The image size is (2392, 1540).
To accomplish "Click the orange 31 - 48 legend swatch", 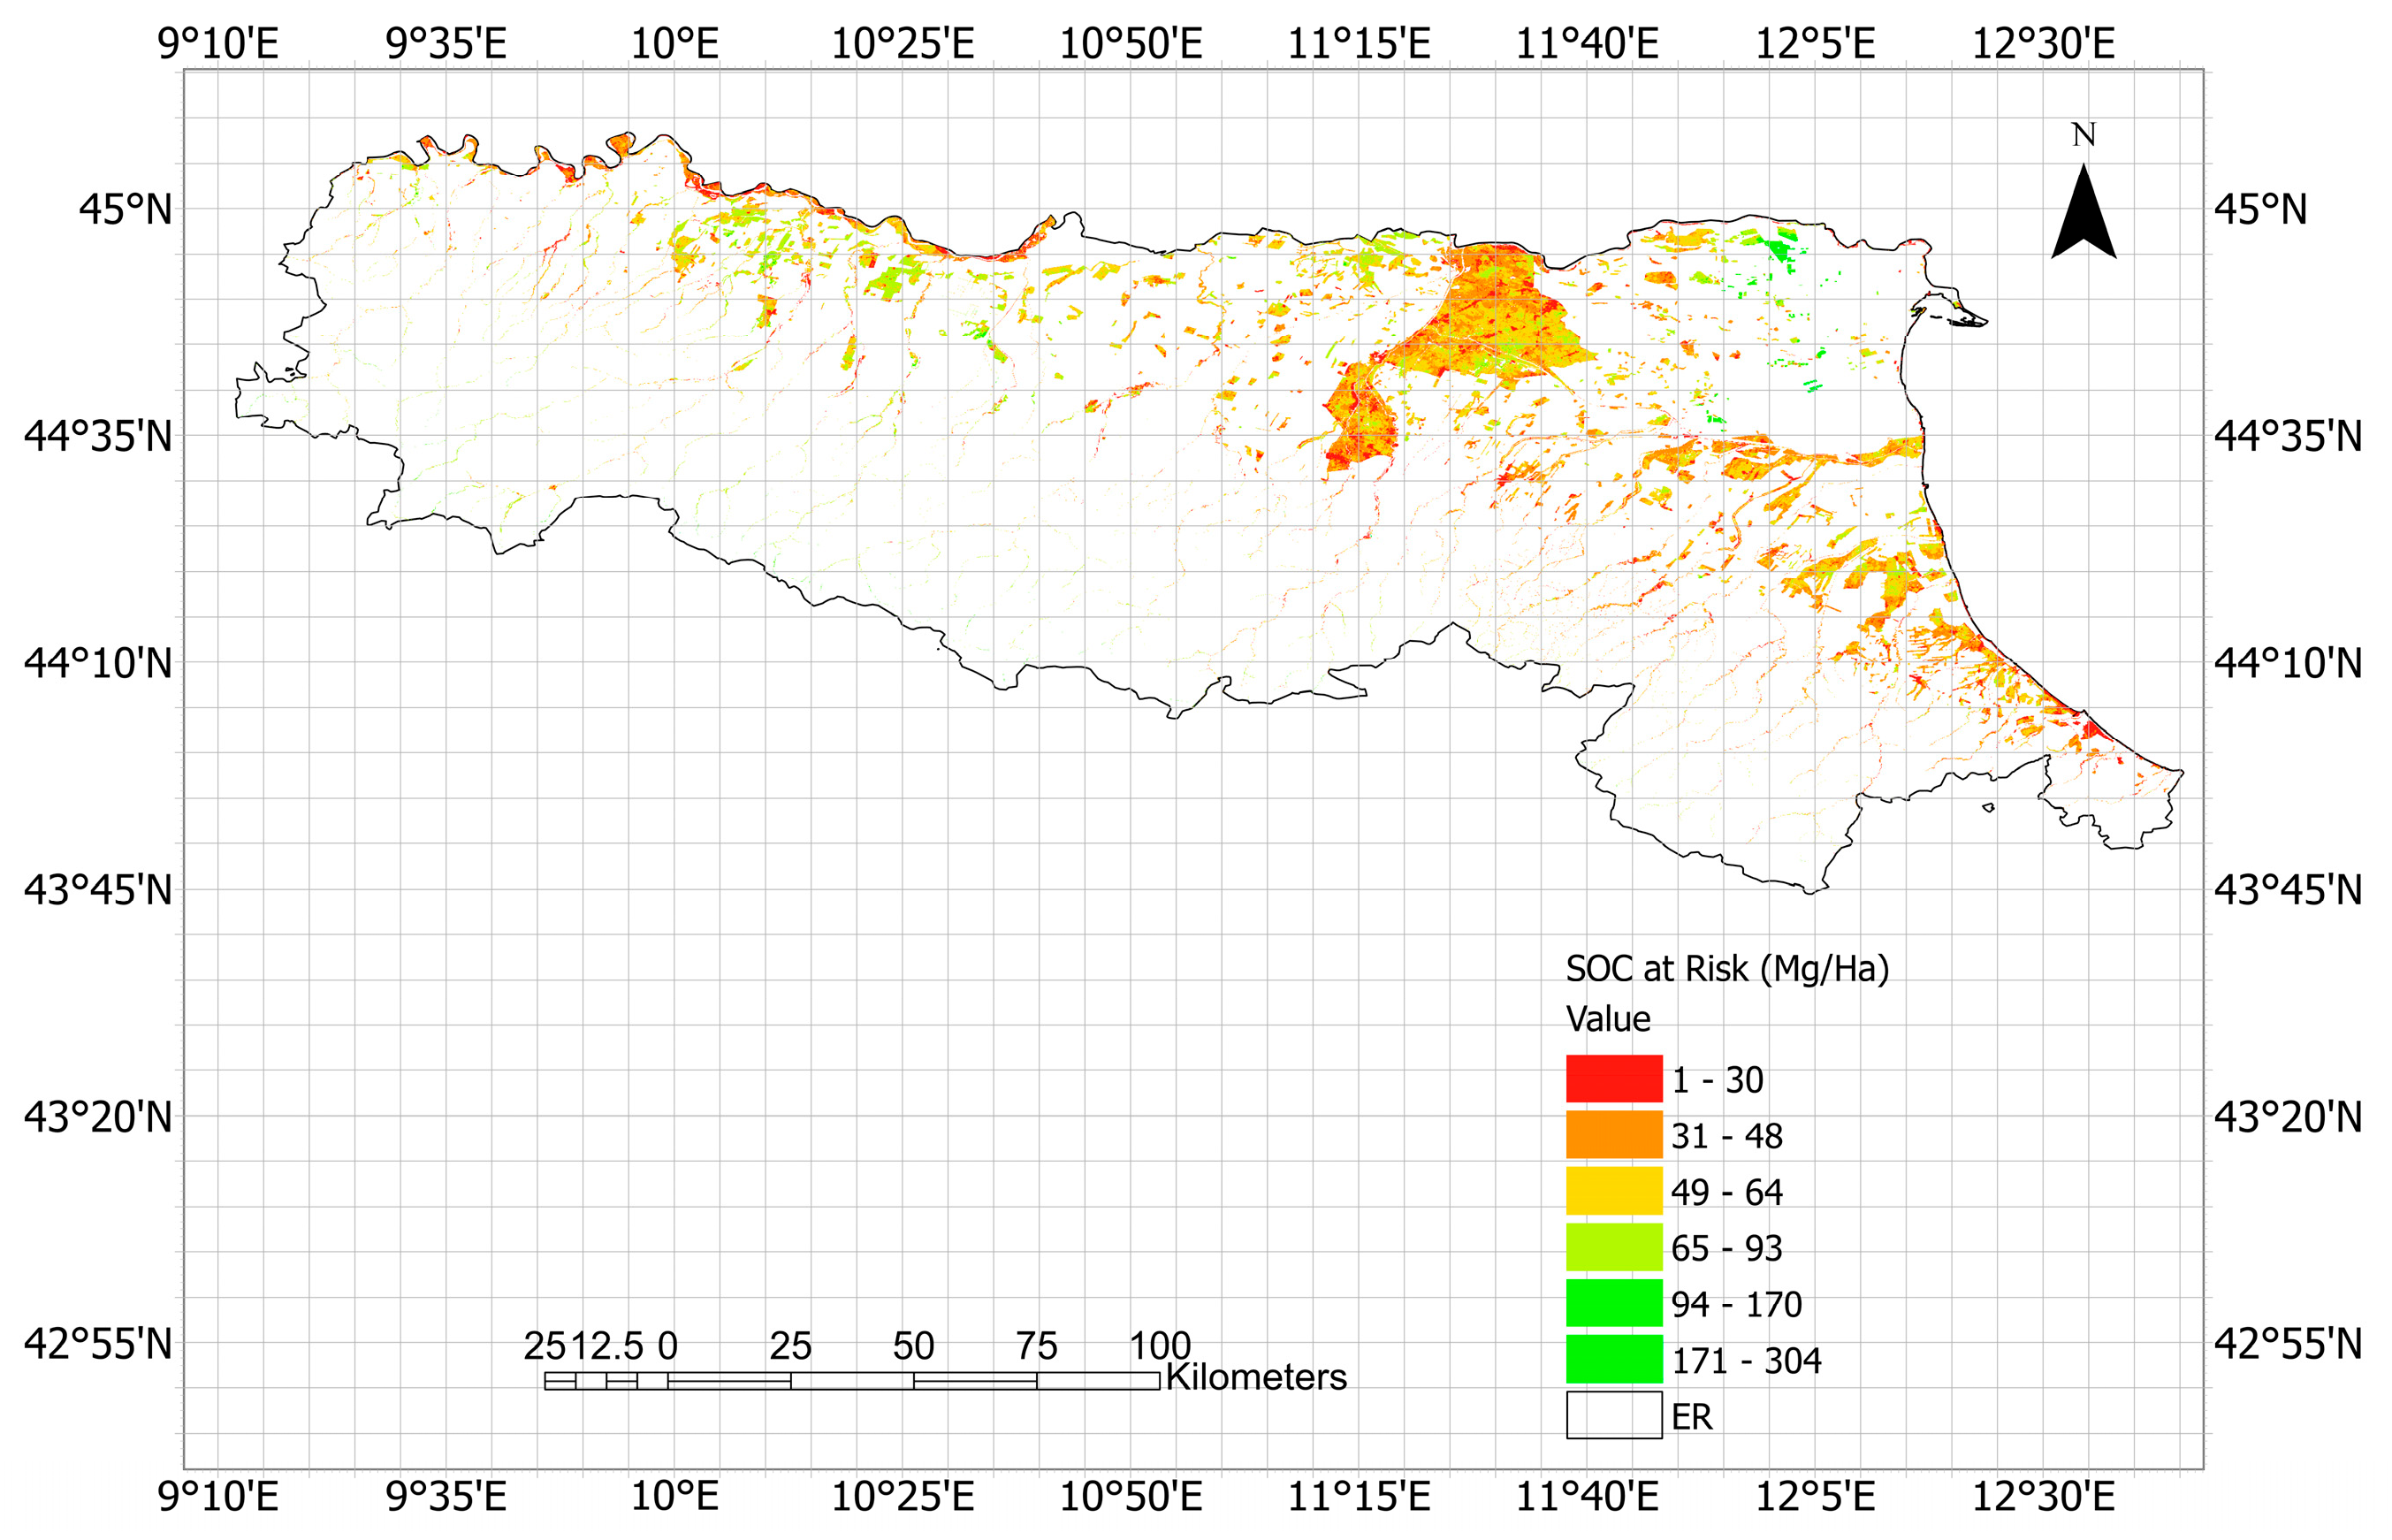I will 1613,1135.
